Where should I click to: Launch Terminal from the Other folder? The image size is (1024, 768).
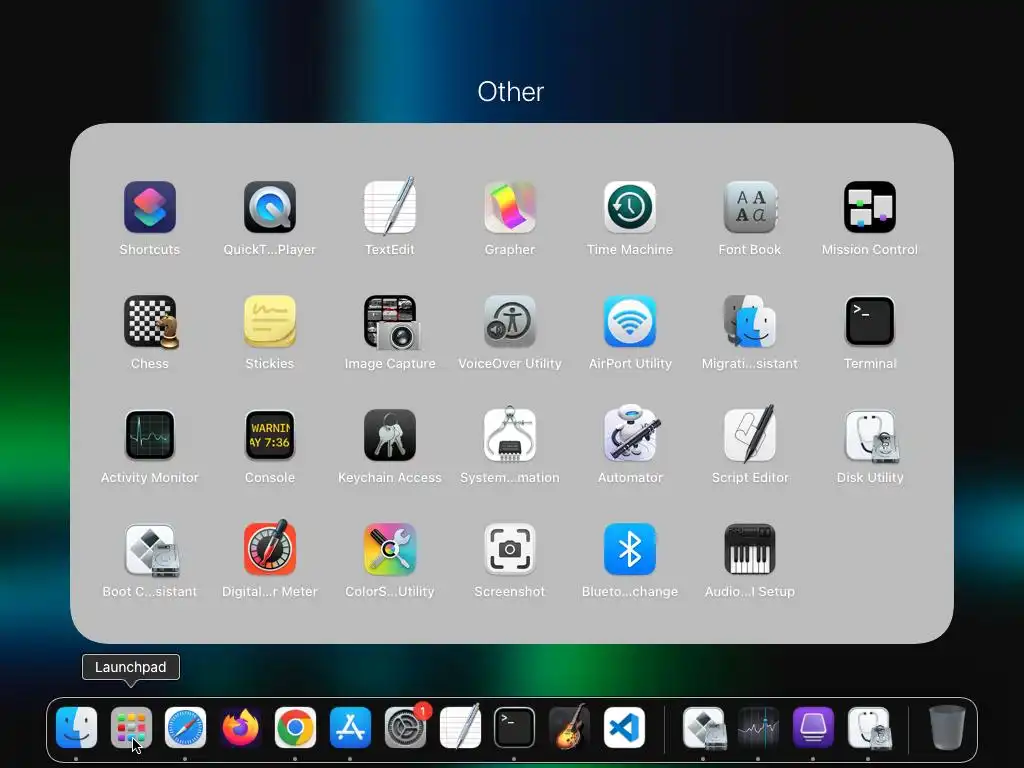tap(870, 321)
